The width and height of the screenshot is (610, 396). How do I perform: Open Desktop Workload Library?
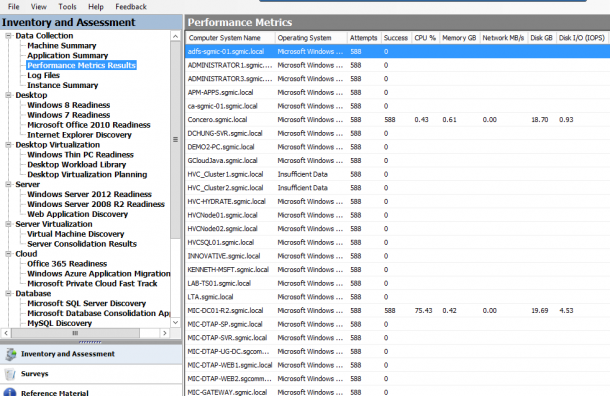[77, 165]
